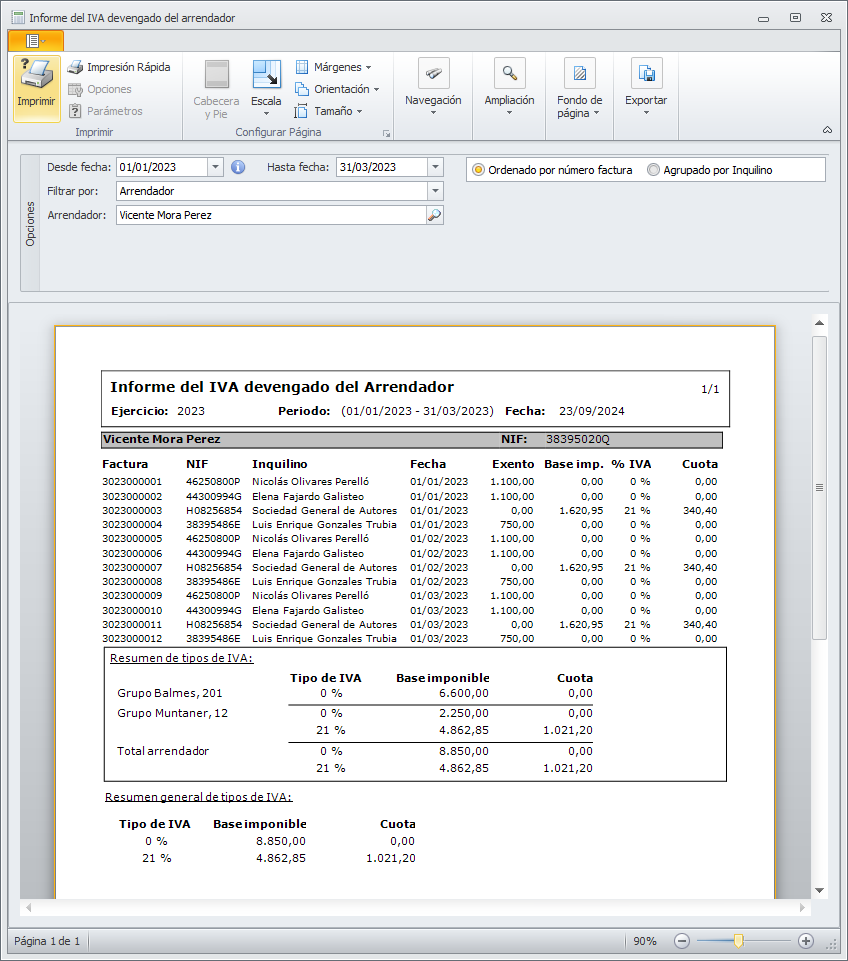Open the Filtrar por dropdown list
848x961 pixels.
coord(435,191)
